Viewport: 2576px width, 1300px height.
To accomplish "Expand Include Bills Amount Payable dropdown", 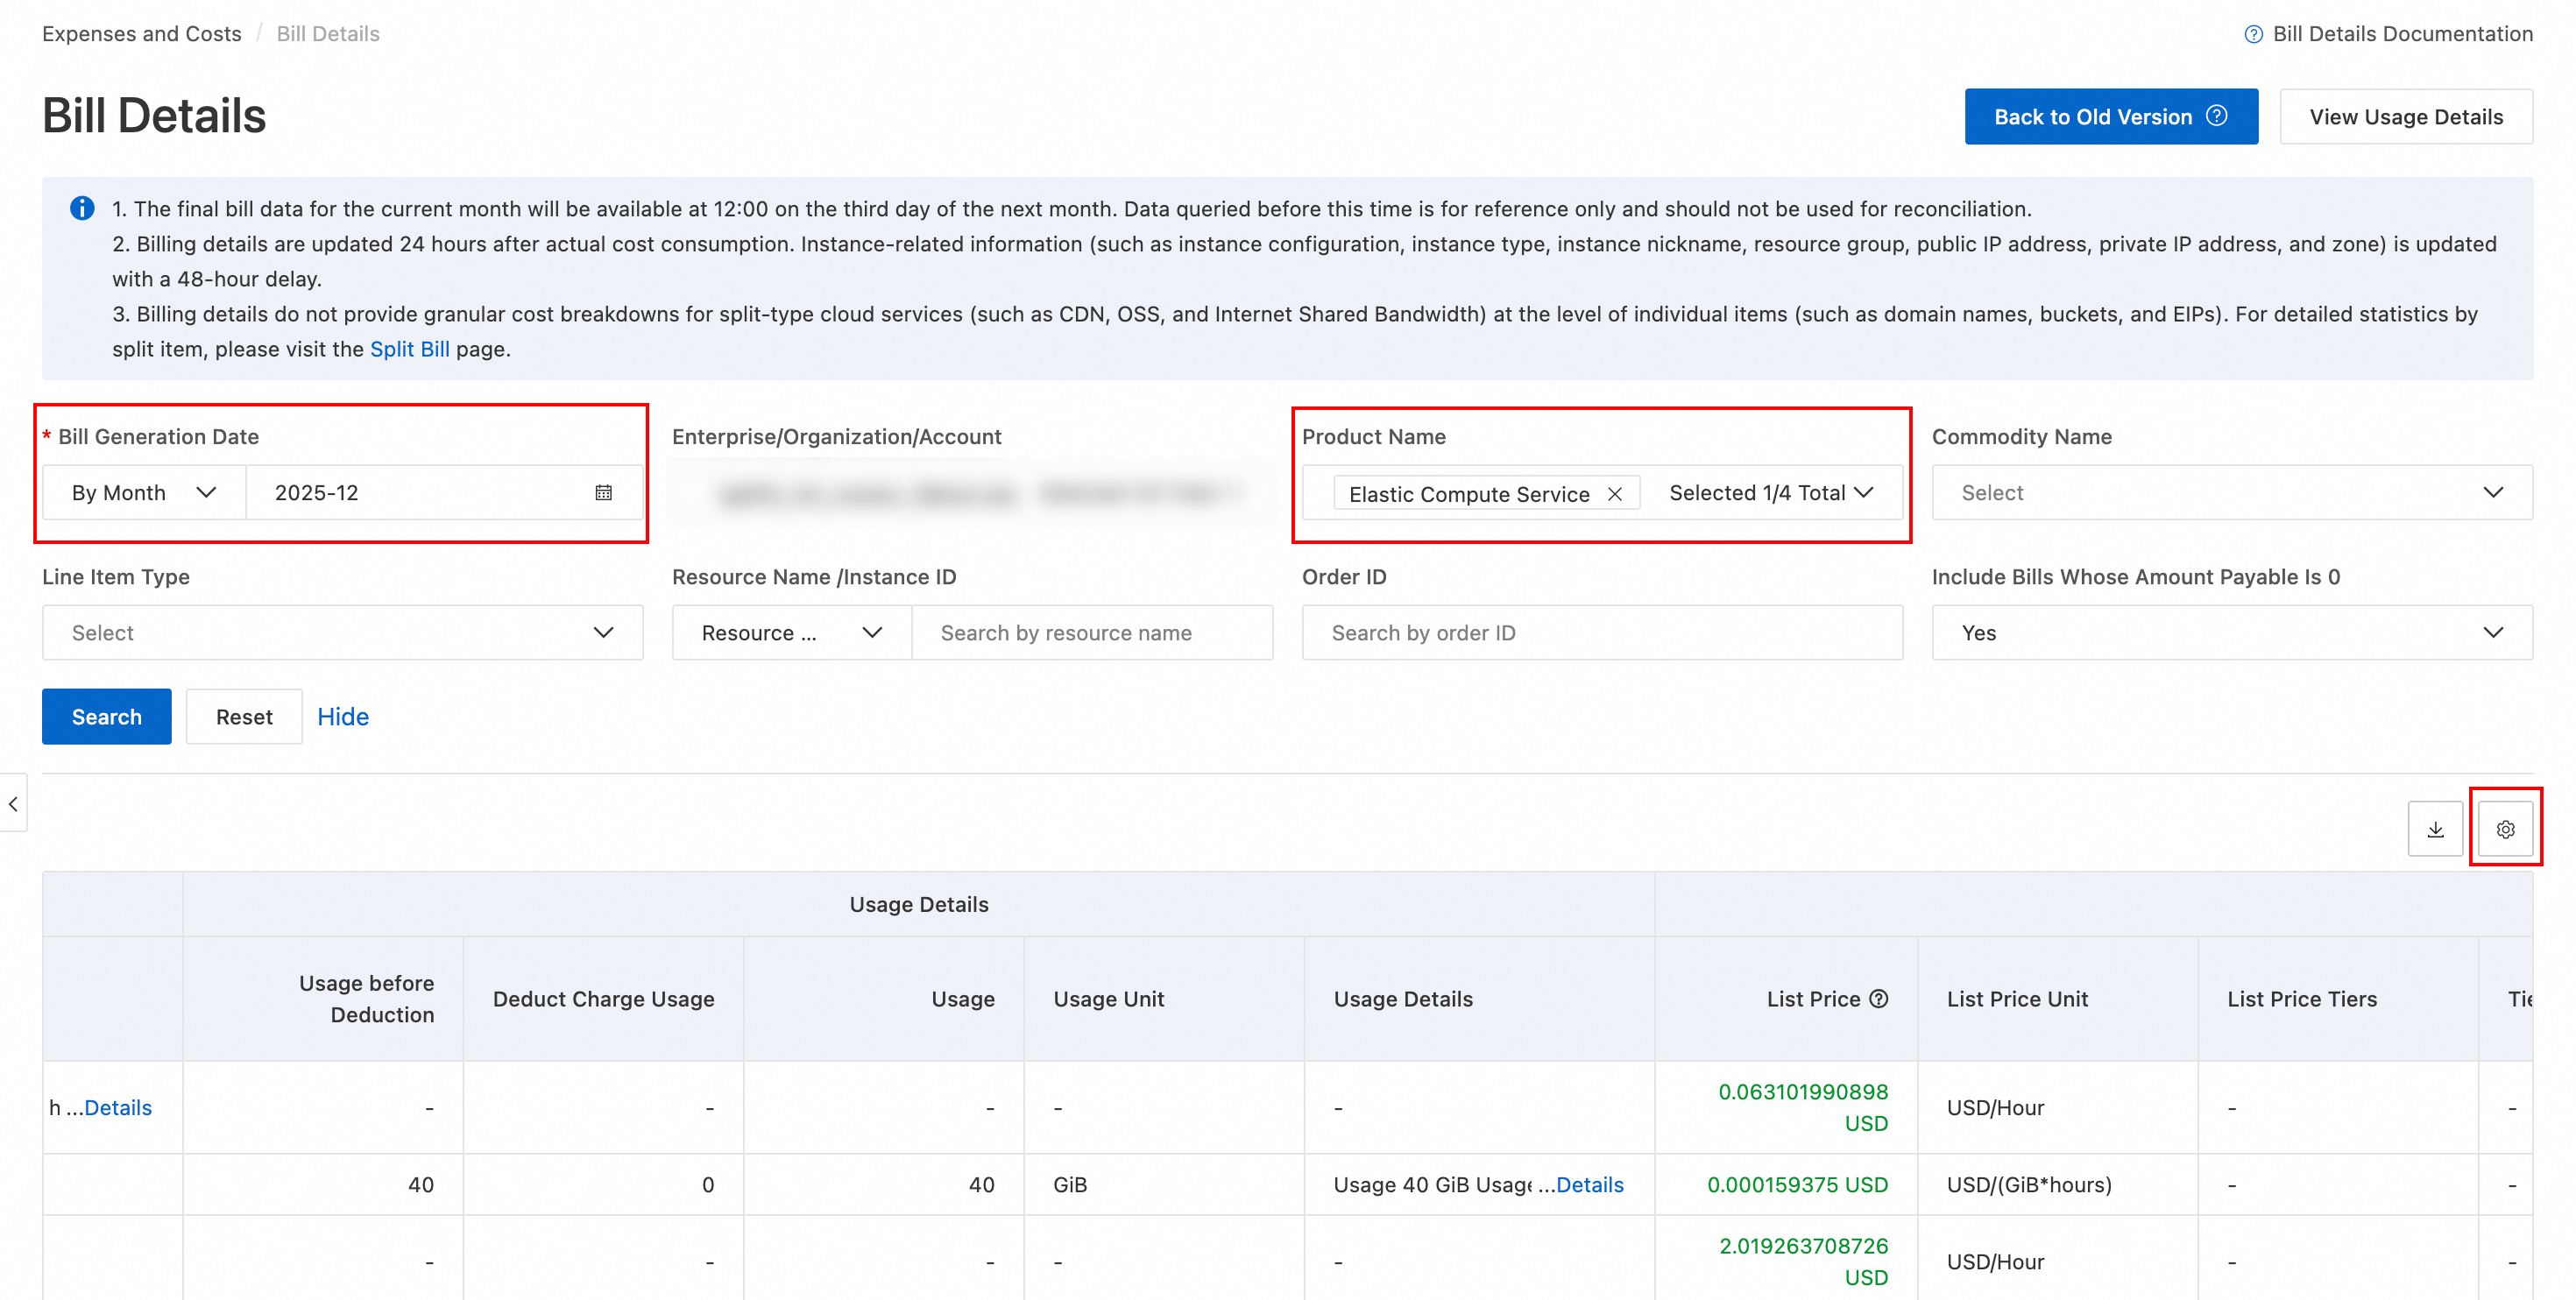I will (x=2231, y=632).
